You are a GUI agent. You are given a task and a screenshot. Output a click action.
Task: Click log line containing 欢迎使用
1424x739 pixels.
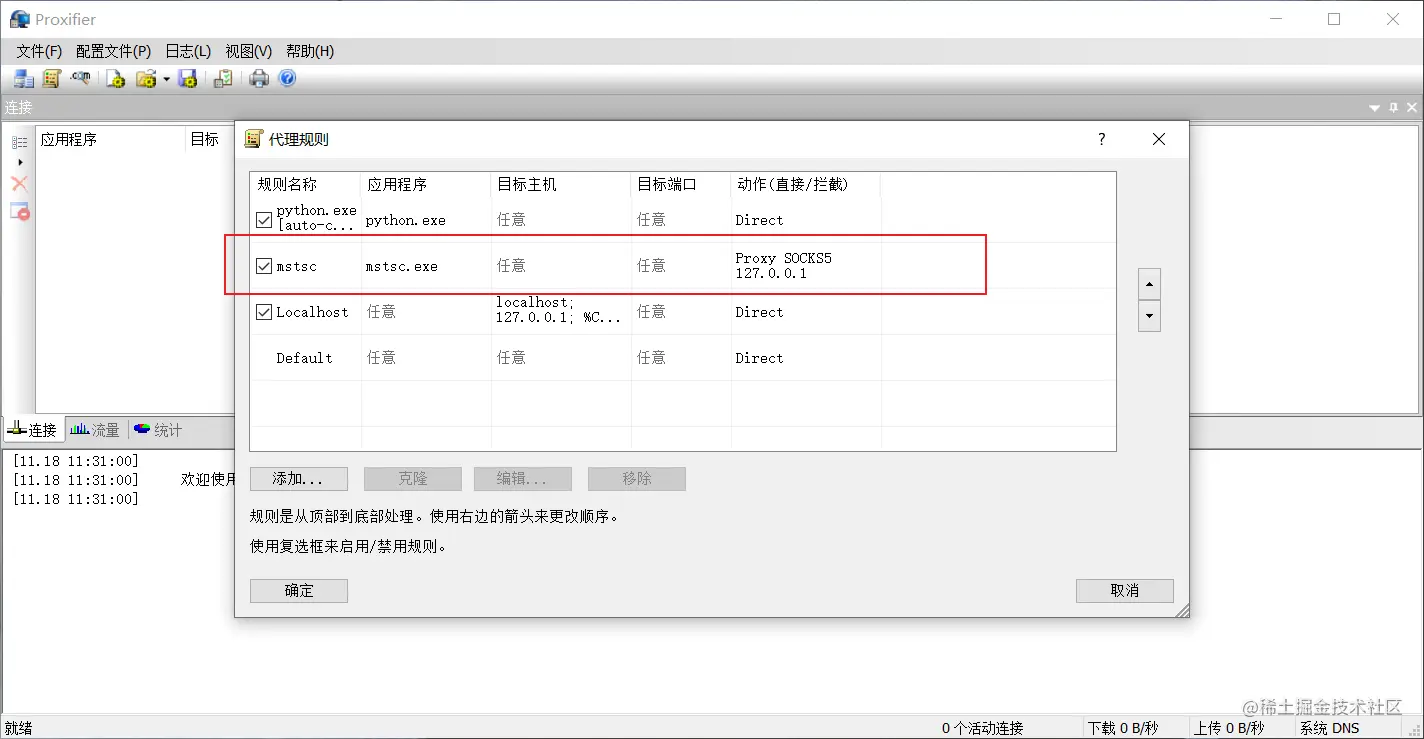(x=125, y=480)
